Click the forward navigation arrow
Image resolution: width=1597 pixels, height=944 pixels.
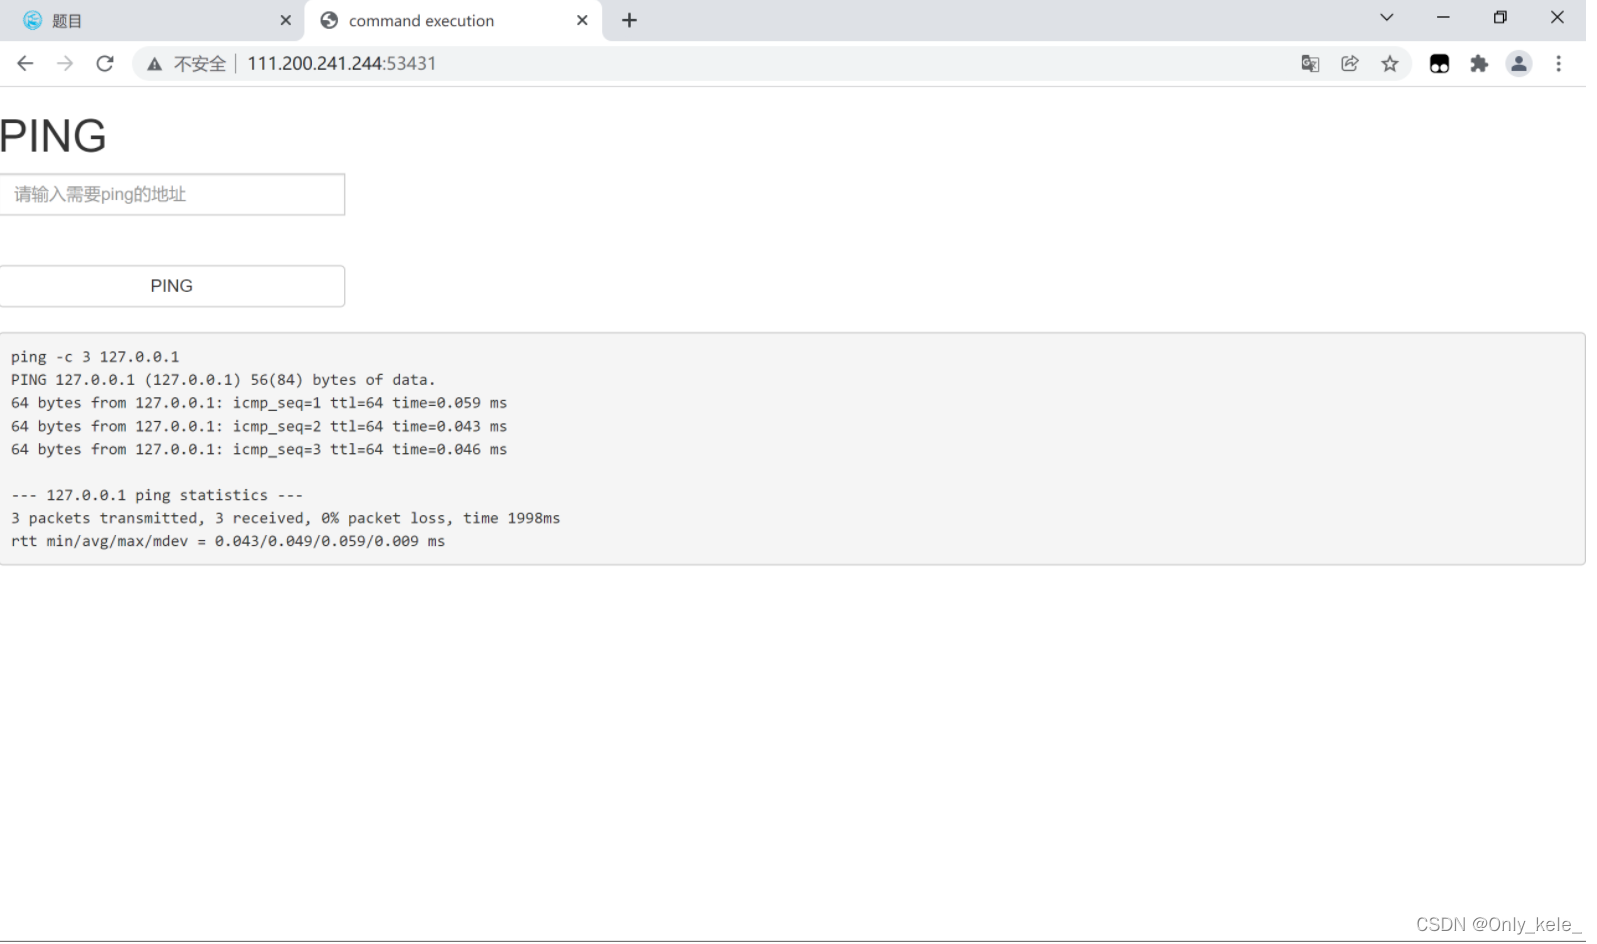tap(65, 64)
